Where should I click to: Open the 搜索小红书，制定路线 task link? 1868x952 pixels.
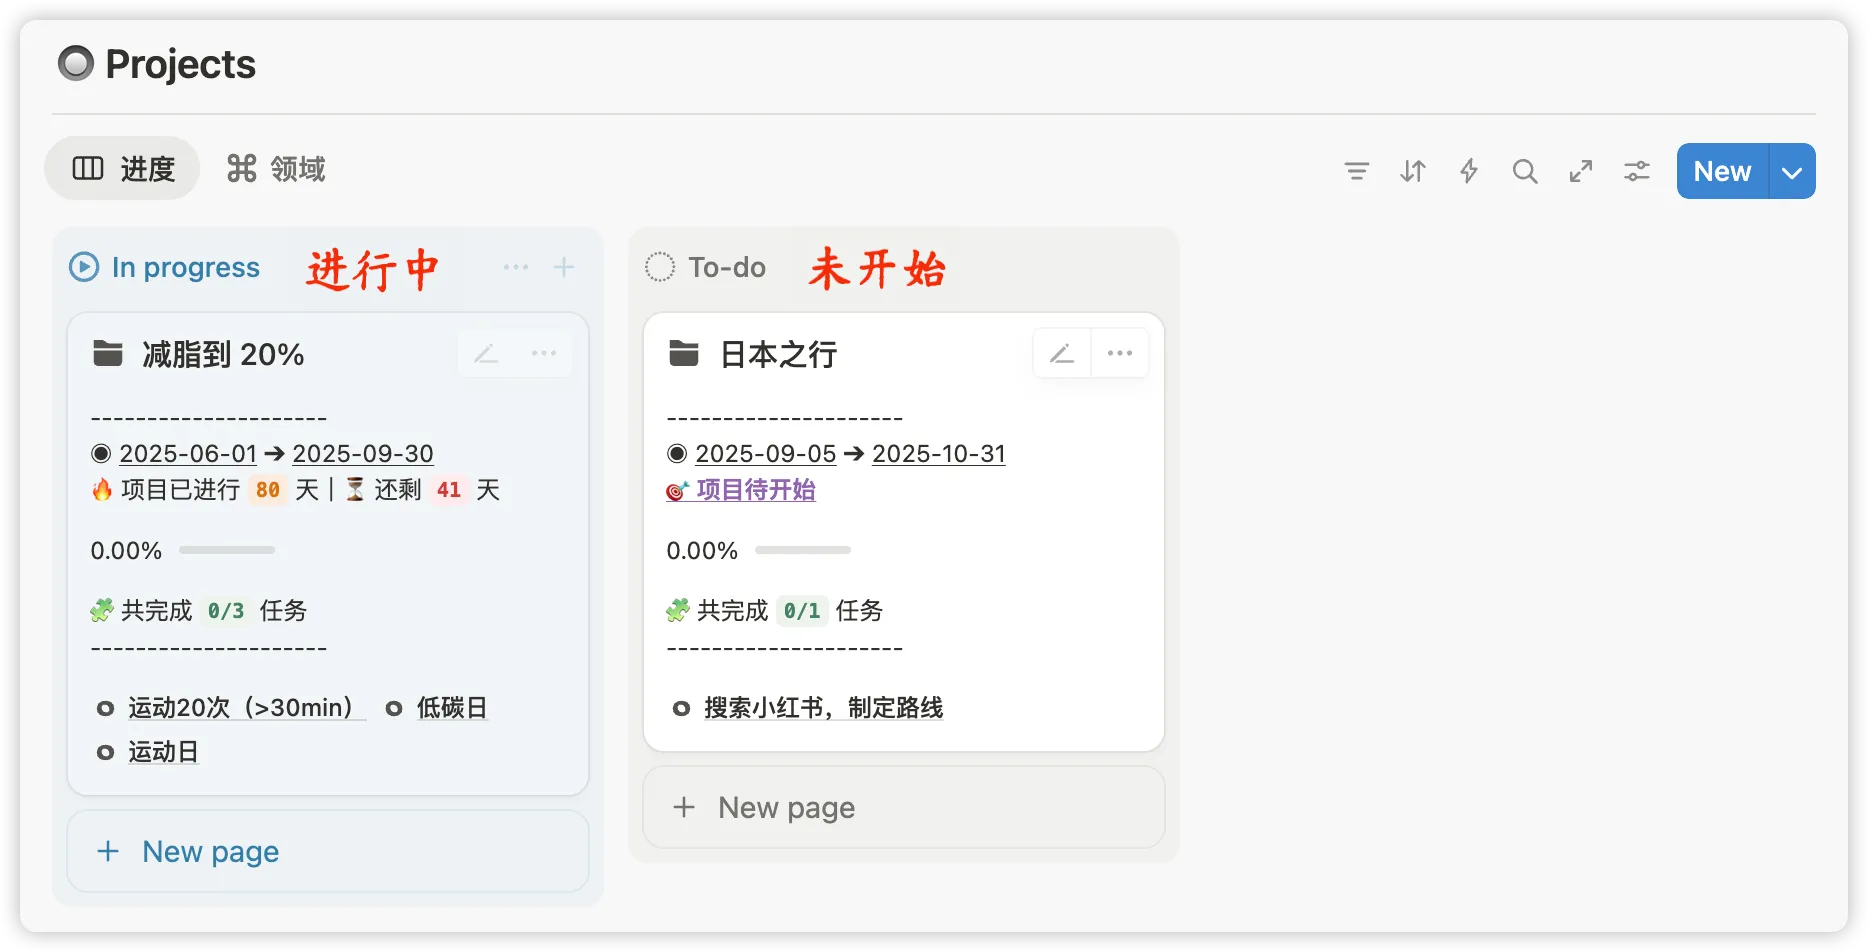[x=823, y=708]
